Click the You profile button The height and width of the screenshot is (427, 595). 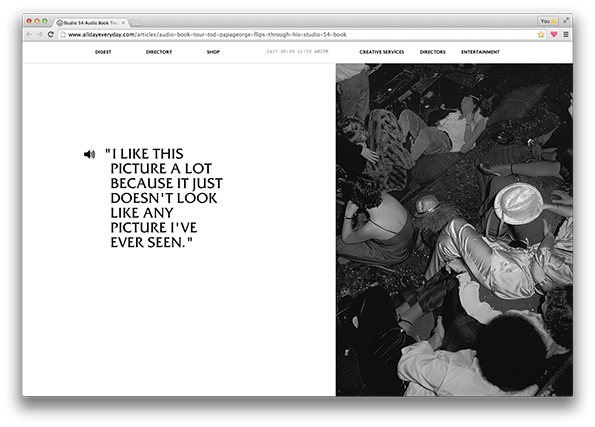548,21
